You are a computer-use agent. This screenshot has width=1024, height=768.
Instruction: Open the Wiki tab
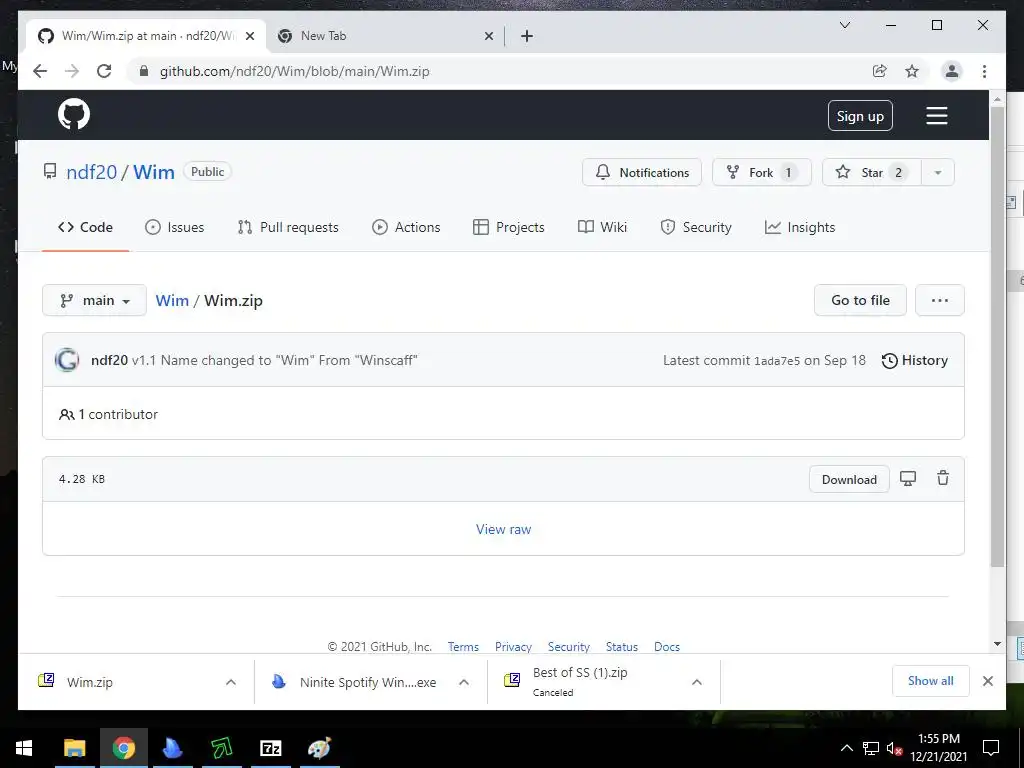[x=603, y=227]
